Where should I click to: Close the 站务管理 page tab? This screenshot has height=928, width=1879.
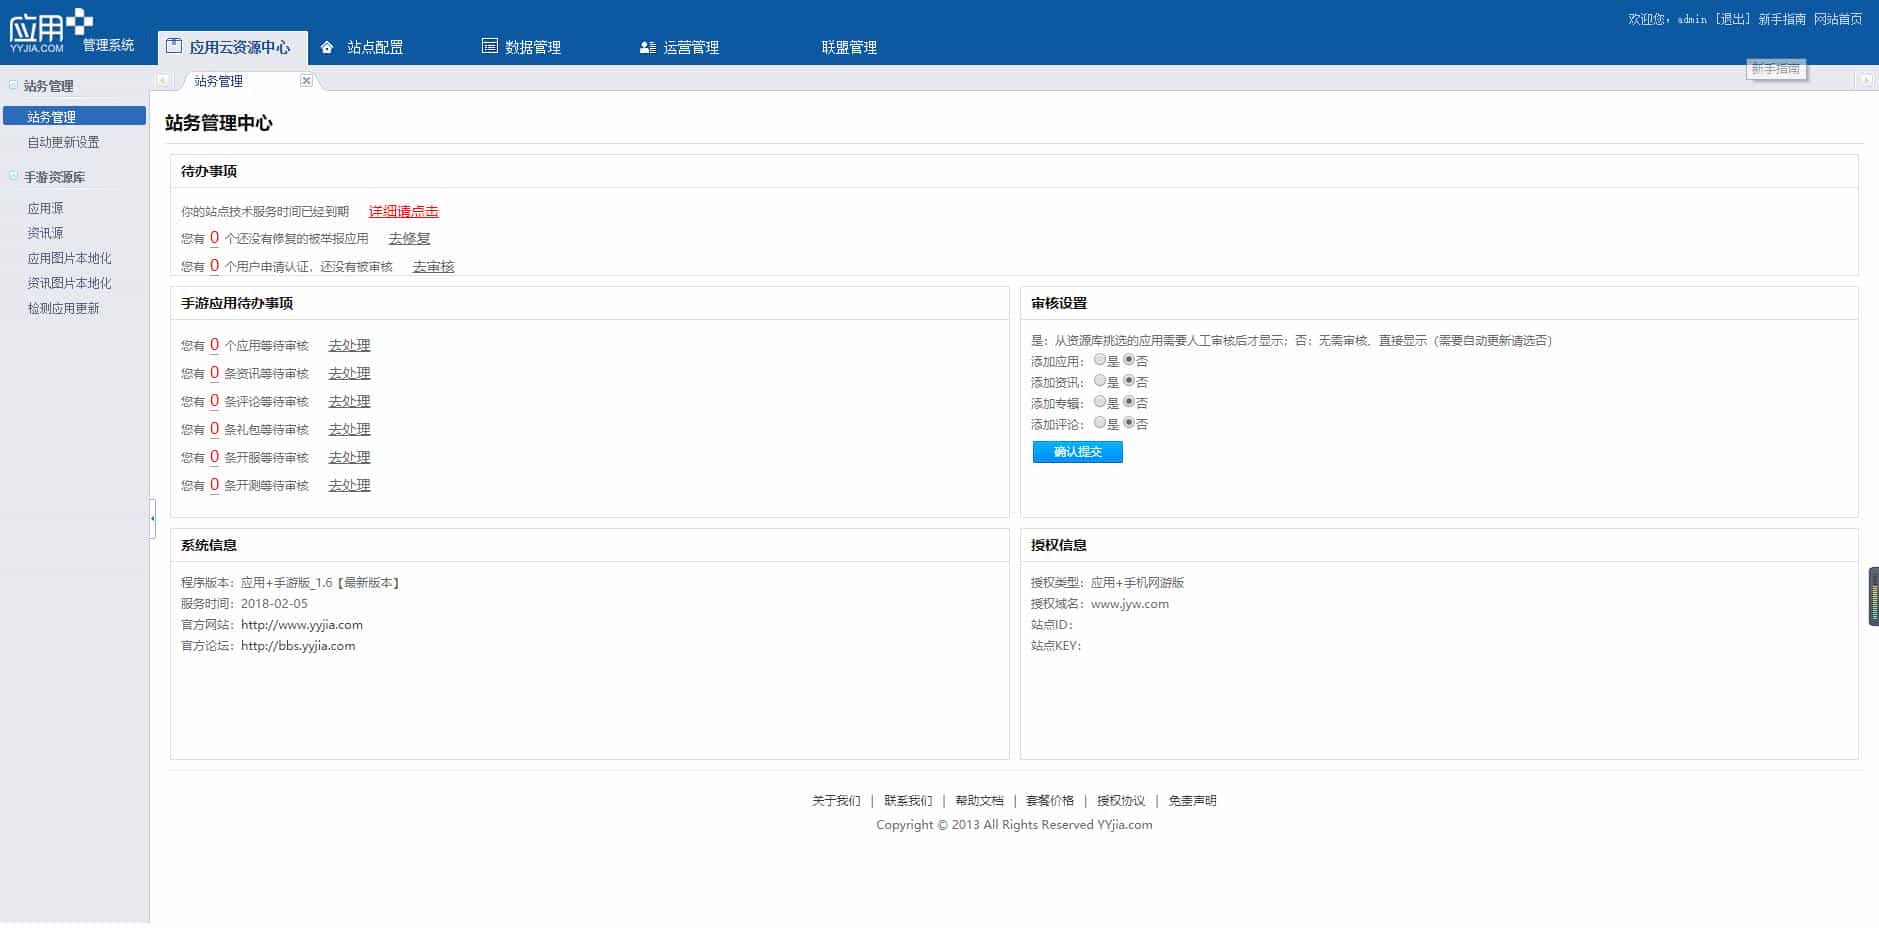(x=306, y=81)
